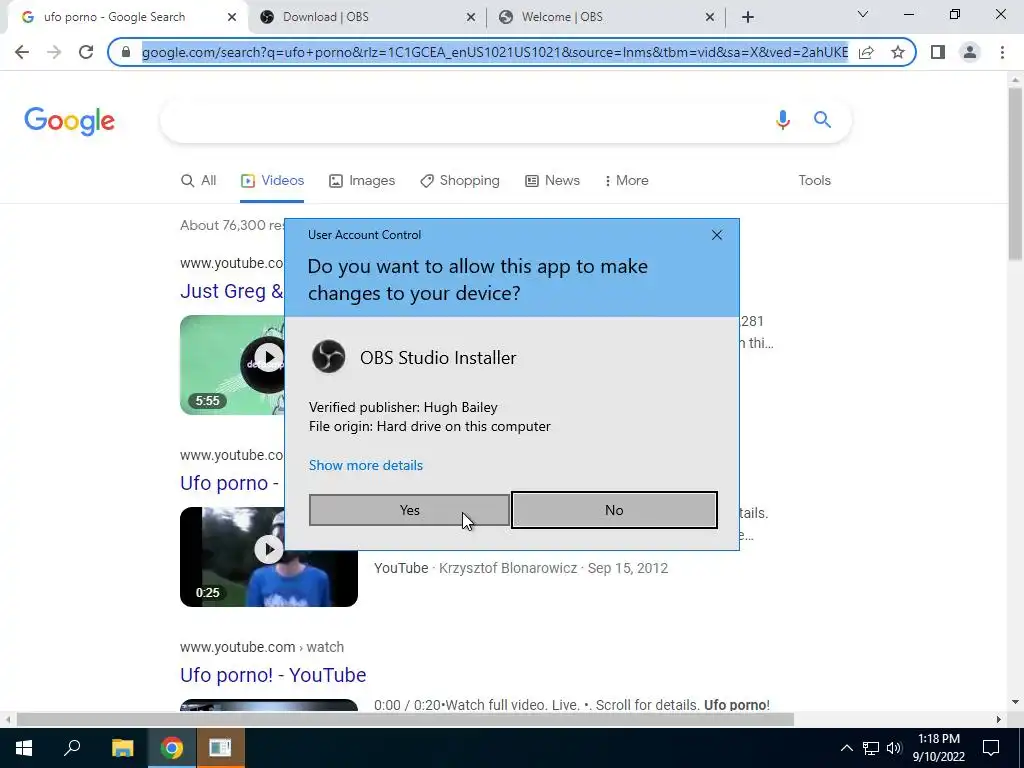Close the Download | OBS tab

click(471, 18)
